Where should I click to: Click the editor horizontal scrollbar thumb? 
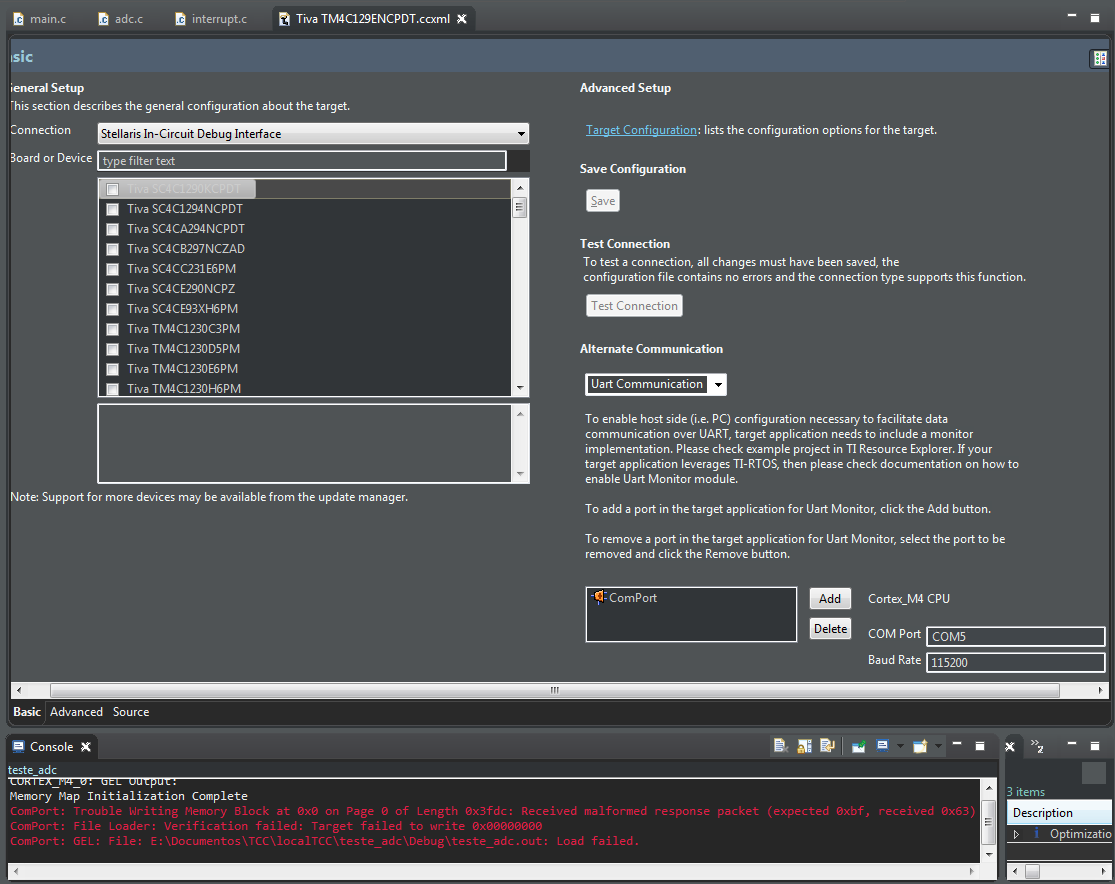(x=554, y=691)
